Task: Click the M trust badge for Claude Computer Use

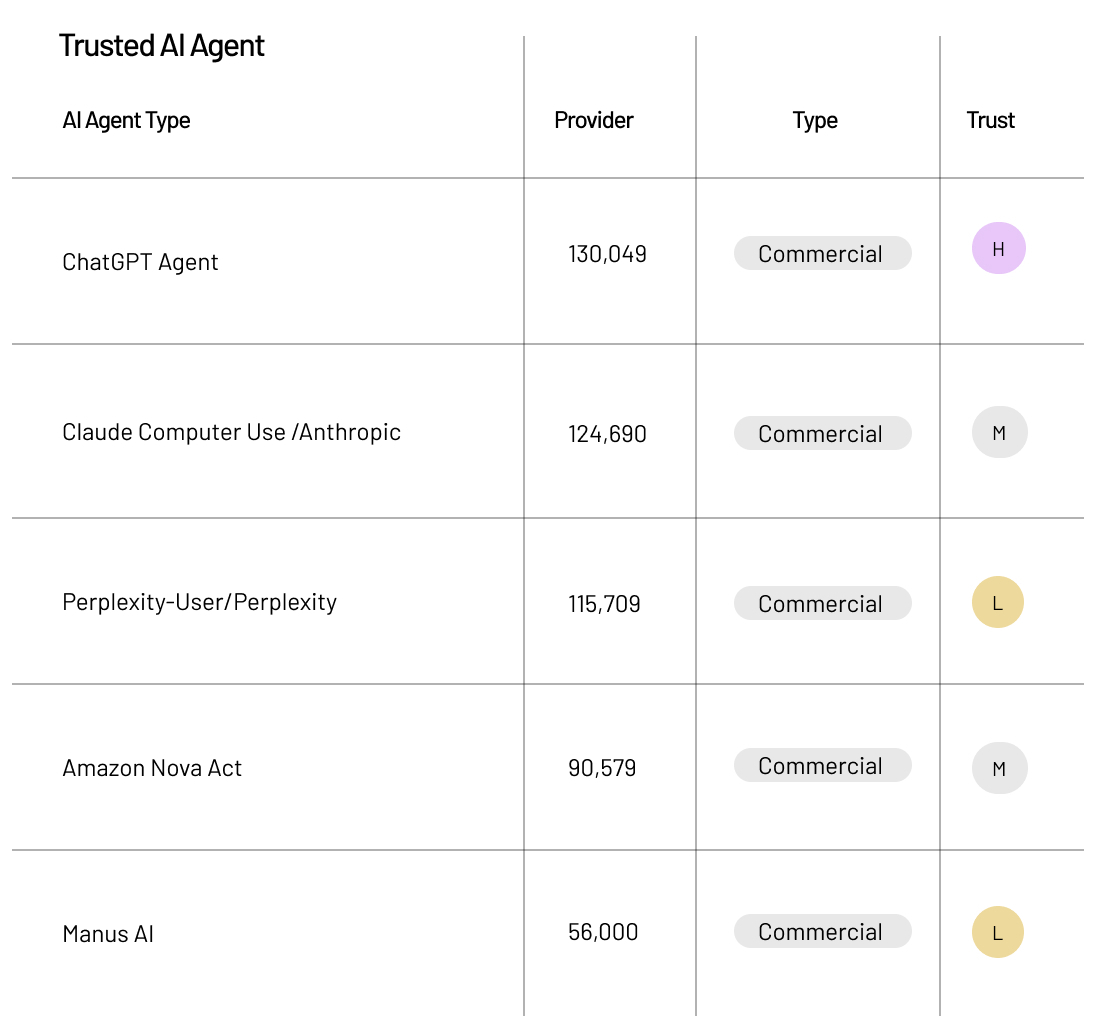Action: [999, 433]
